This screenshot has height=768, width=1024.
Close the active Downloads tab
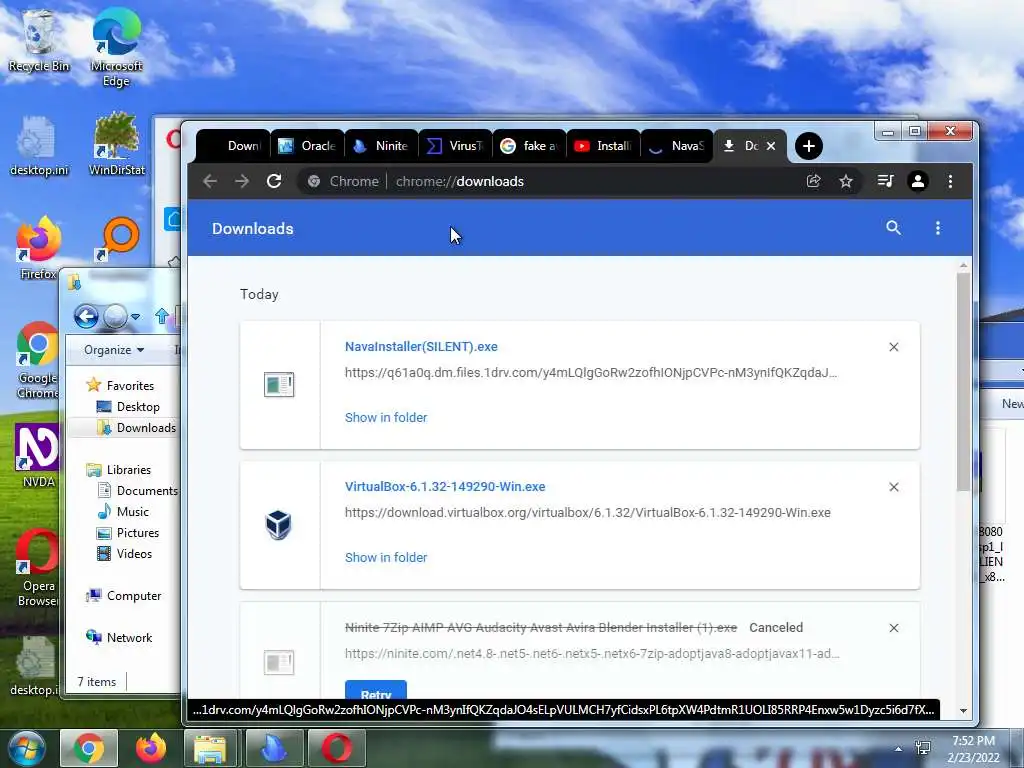[x=771, y=146]
